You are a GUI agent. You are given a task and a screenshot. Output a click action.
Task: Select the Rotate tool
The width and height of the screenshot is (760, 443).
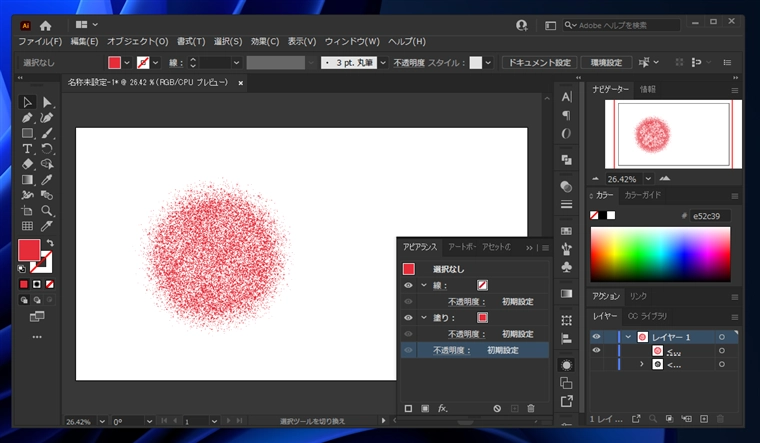pos(47,149)
